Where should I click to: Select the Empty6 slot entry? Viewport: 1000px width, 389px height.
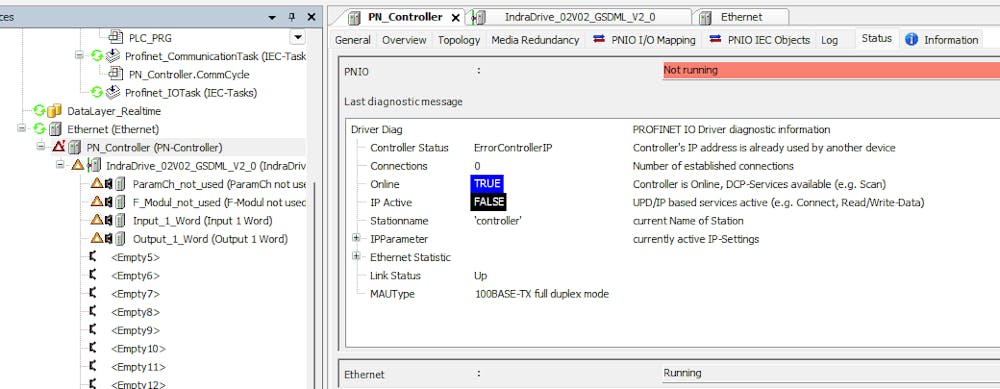[135, 275]
